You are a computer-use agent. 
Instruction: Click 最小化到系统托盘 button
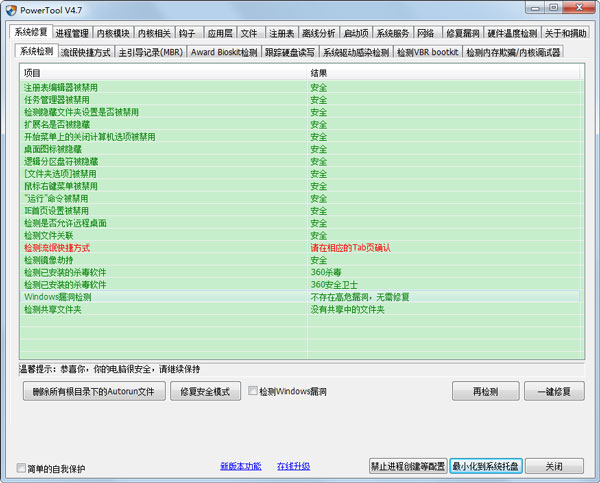pyautogui.click(x=485, y=466)
